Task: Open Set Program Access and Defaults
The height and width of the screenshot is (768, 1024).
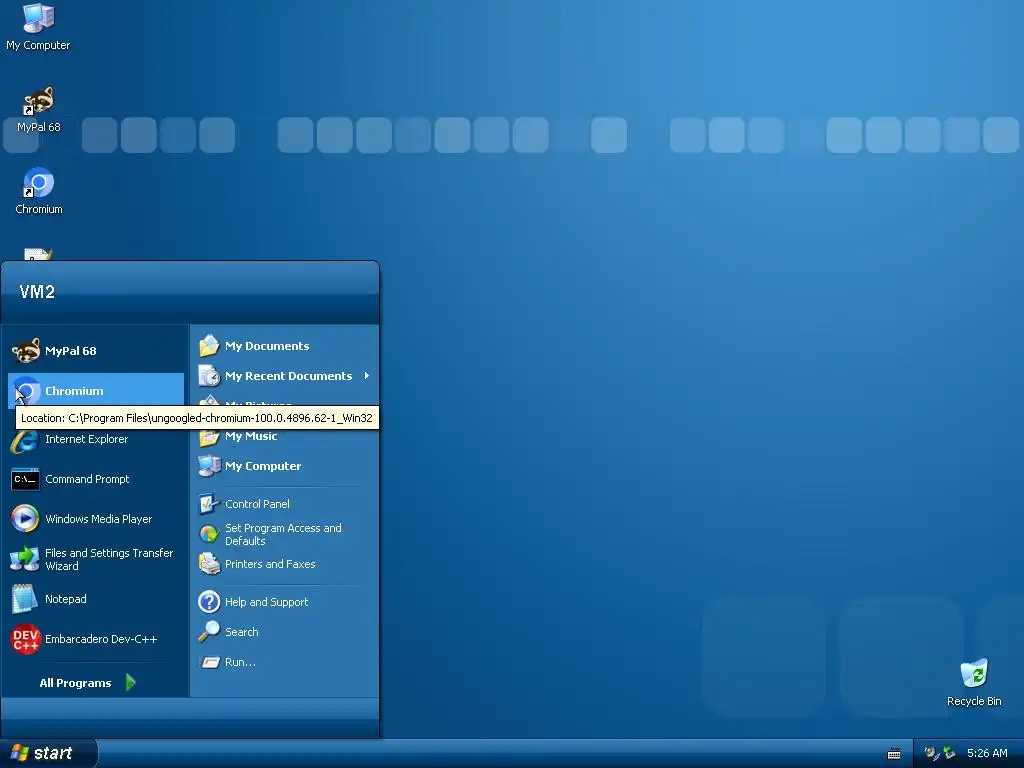Action: (285, 534)
